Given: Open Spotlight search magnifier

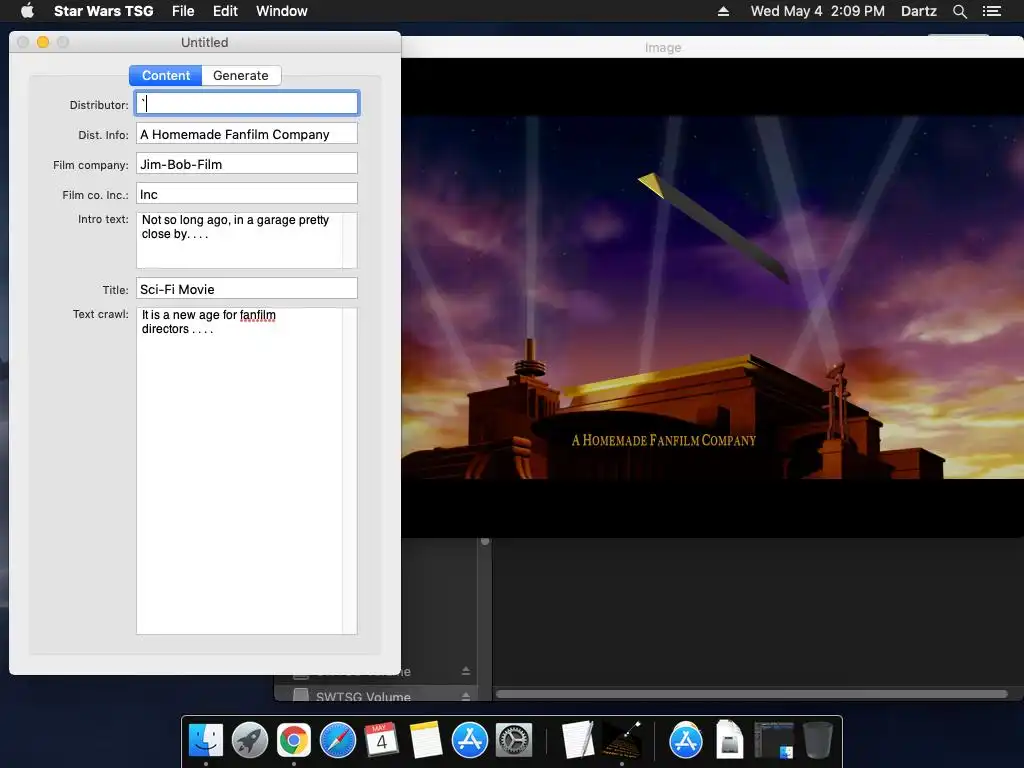Looking at the screenshot, I should click(959, 11).
